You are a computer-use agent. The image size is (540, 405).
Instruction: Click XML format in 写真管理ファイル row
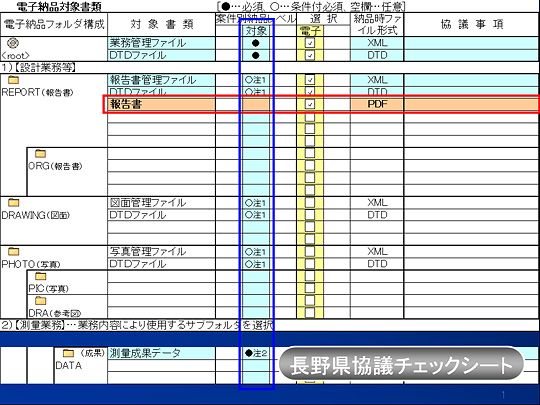click(x=377, y=251)
